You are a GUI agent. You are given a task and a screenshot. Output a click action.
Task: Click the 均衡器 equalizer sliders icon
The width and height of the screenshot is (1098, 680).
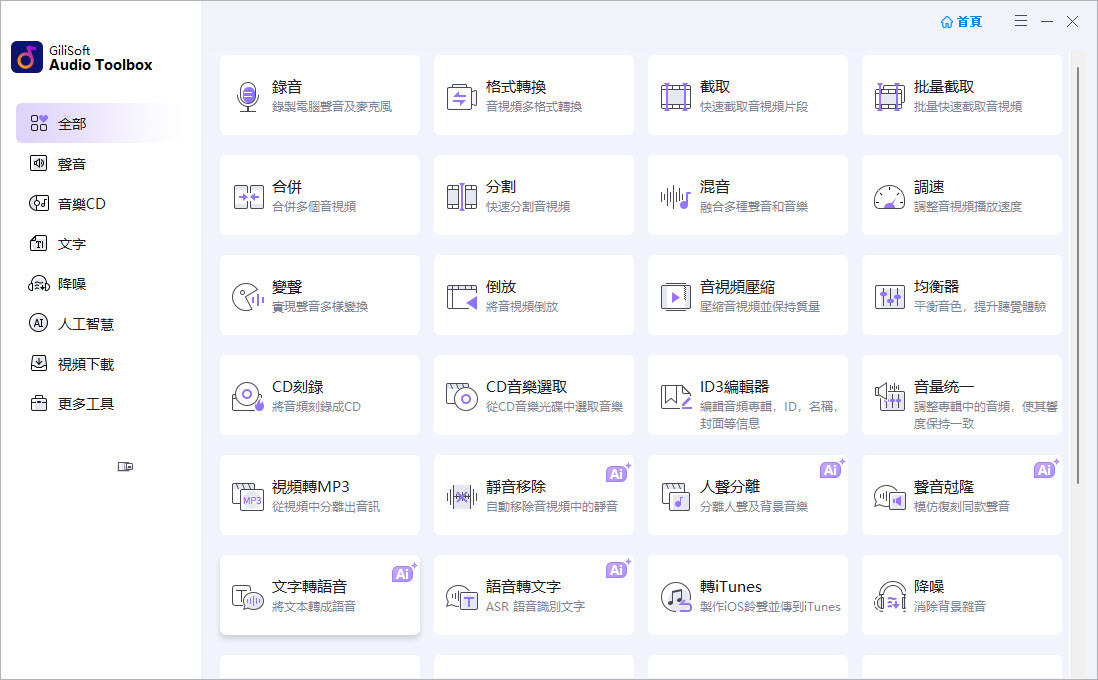889,296
